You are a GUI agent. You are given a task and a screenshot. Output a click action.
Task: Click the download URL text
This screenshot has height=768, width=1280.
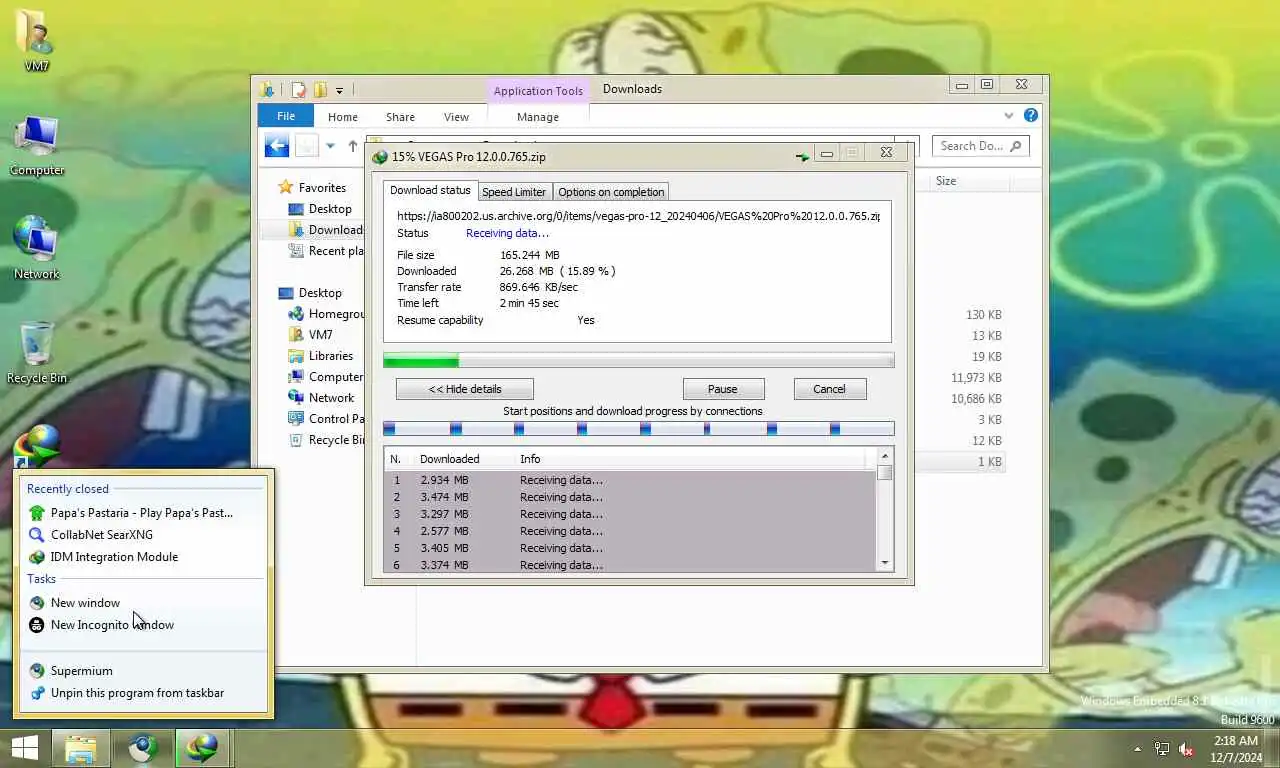pyautogui.click(x=638, y=216)
